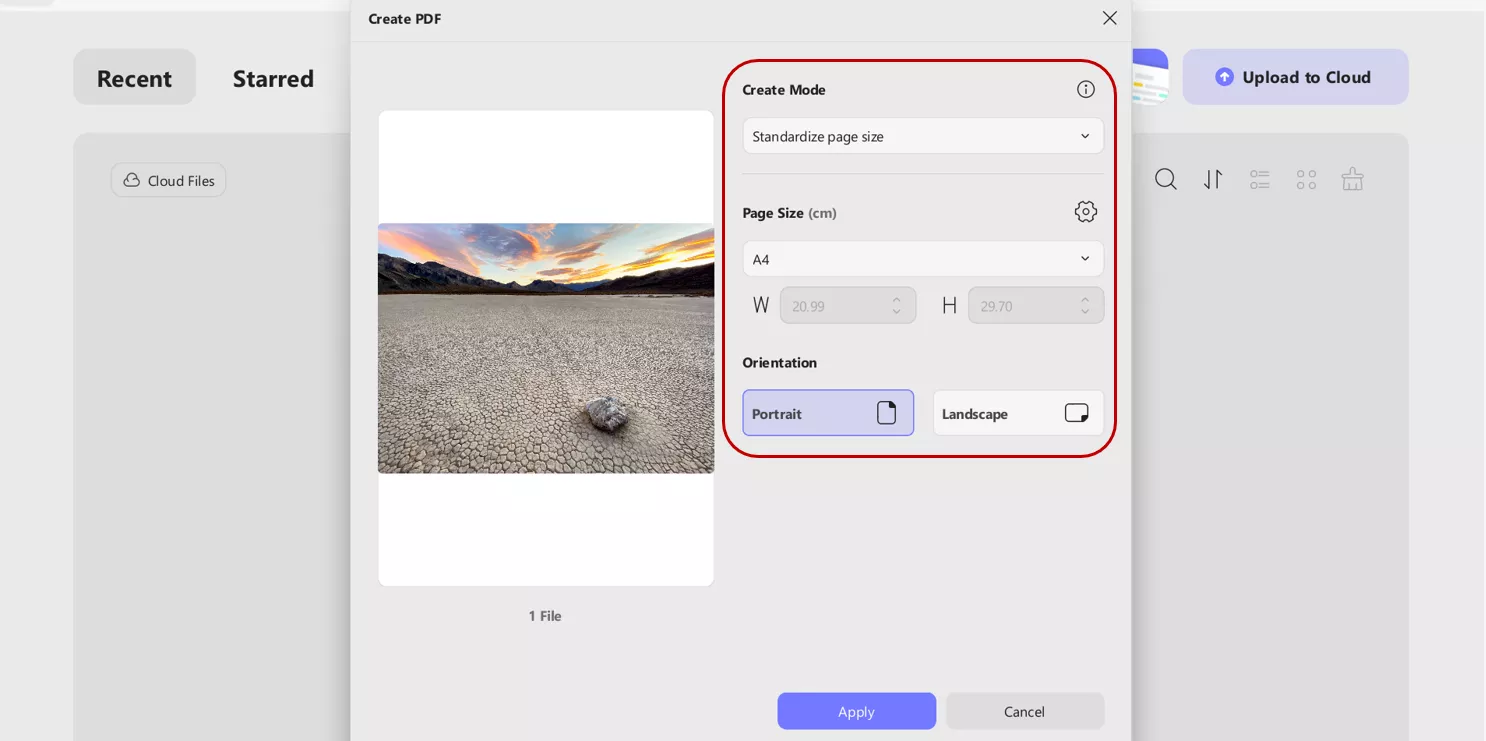Screen dimensions: 1486x741
Task: Apply the Create PDF settings
Action: tap(857, 711)
